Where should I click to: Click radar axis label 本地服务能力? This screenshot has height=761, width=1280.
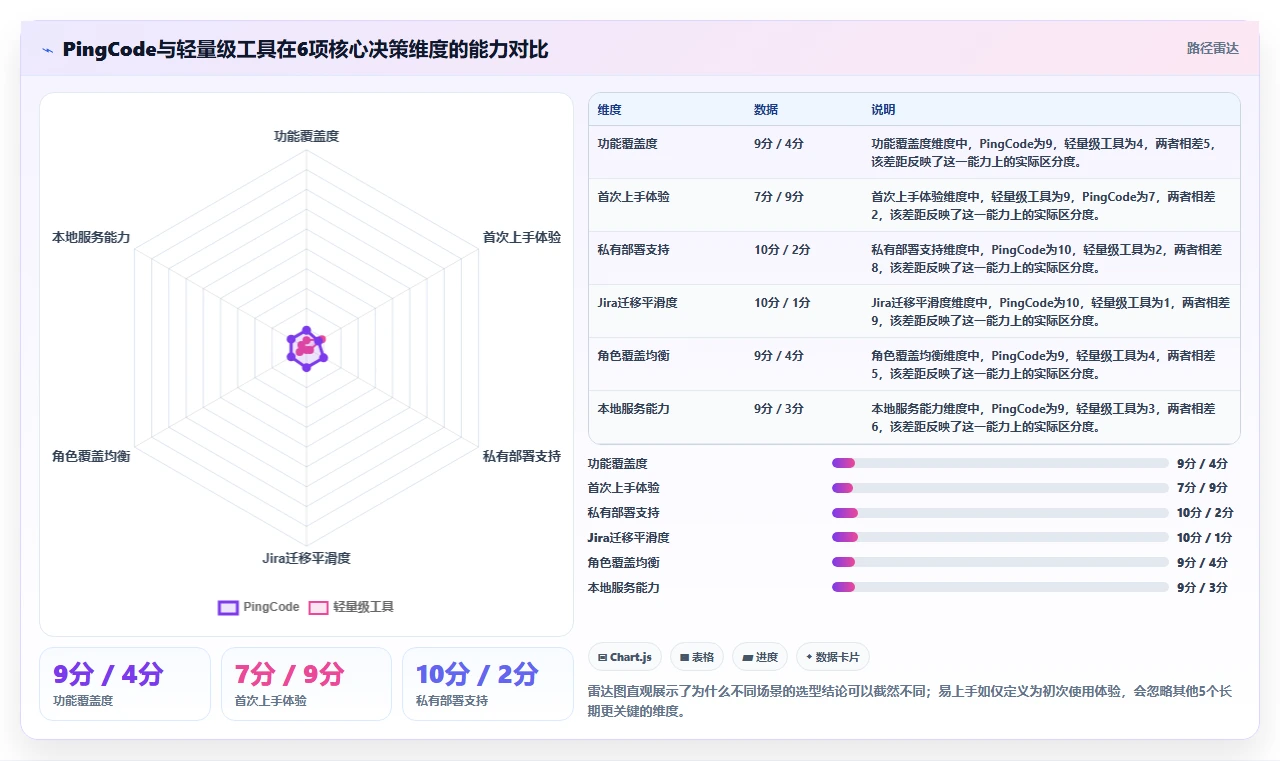tap(91, 238)
